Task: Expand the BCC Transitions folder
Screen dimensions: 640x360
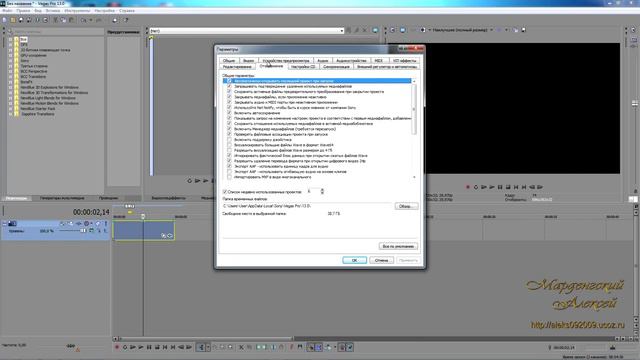Action: tap(10, 76)
